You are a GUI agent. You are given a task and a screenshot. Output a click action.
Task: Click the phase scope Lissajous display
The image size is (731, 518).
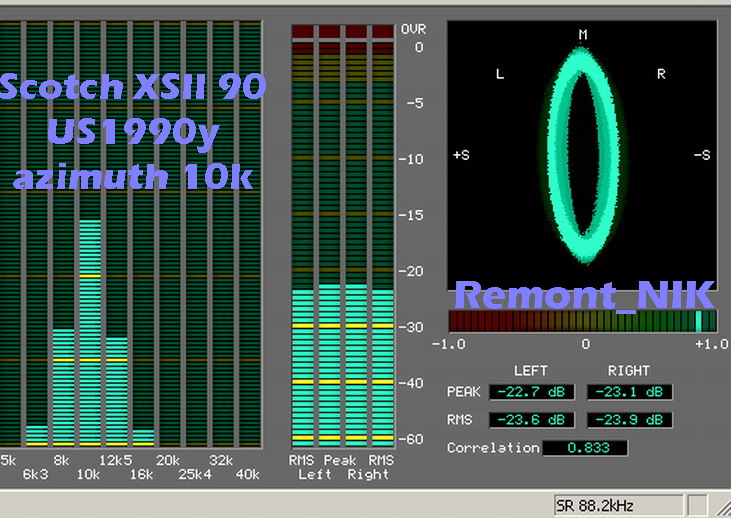pyautogui.click(x=582, y=157)
